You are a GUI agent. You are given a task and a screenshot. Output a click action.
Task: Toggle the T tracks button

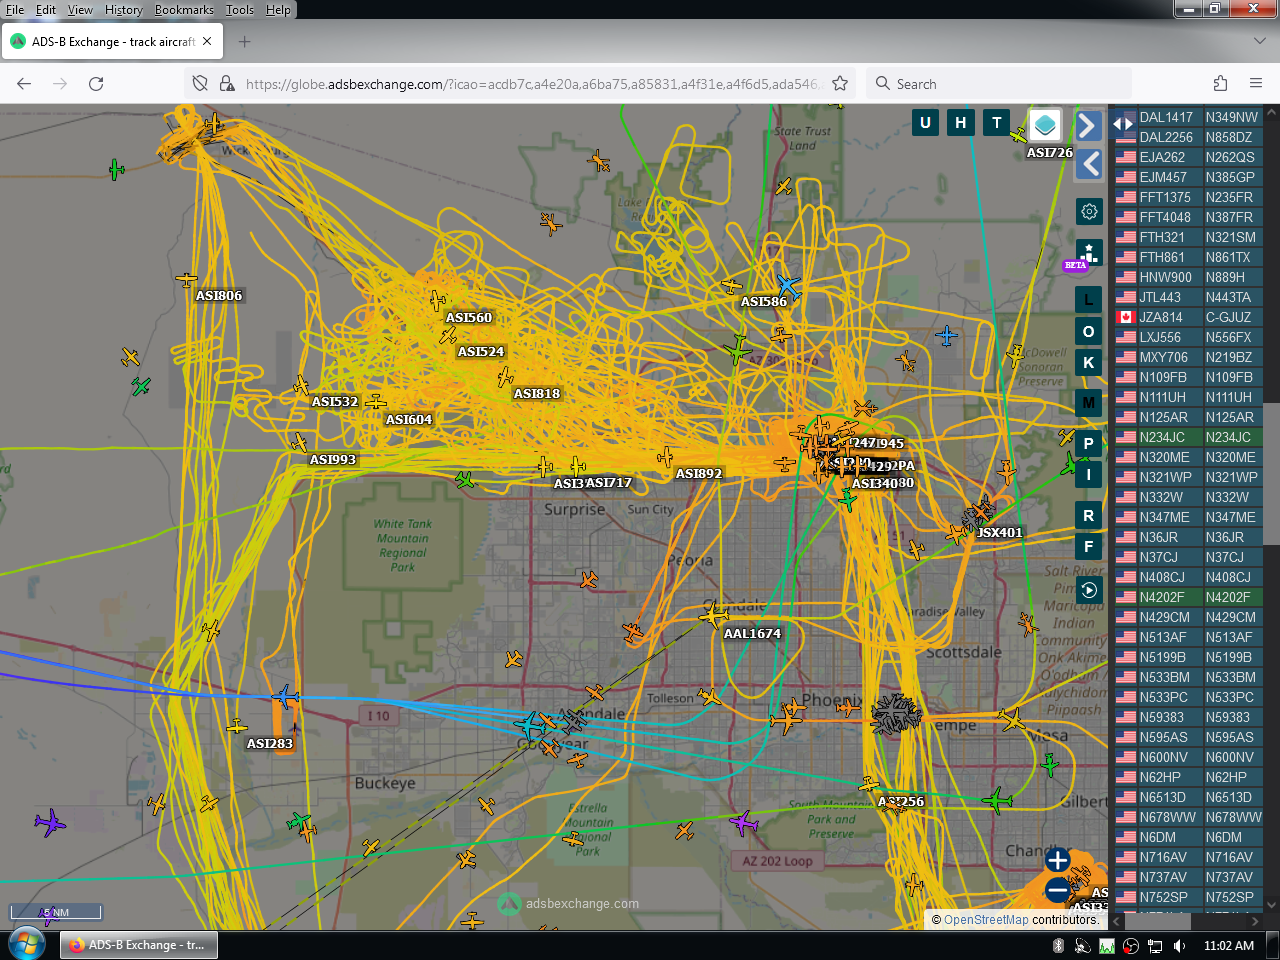(996, 123)
